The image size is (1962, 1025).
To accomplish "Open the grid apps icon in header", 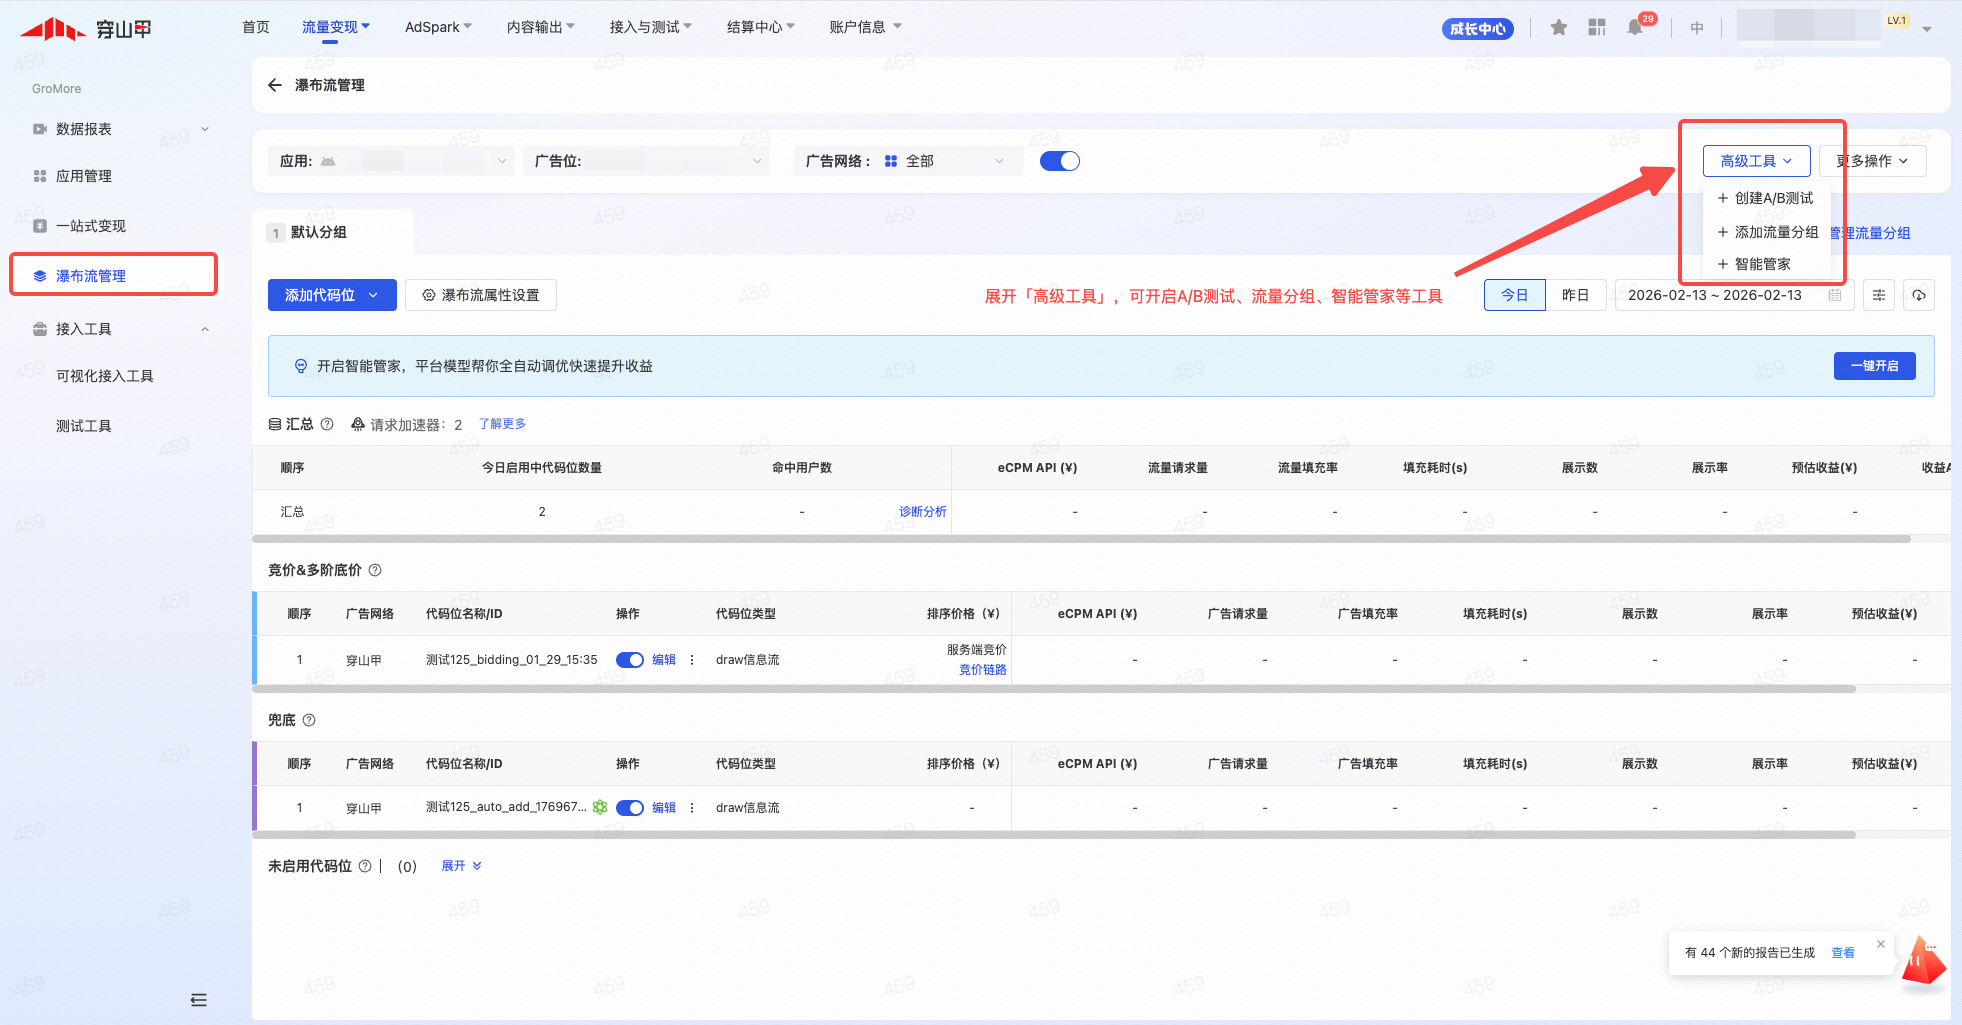I will pos(1597,27).
